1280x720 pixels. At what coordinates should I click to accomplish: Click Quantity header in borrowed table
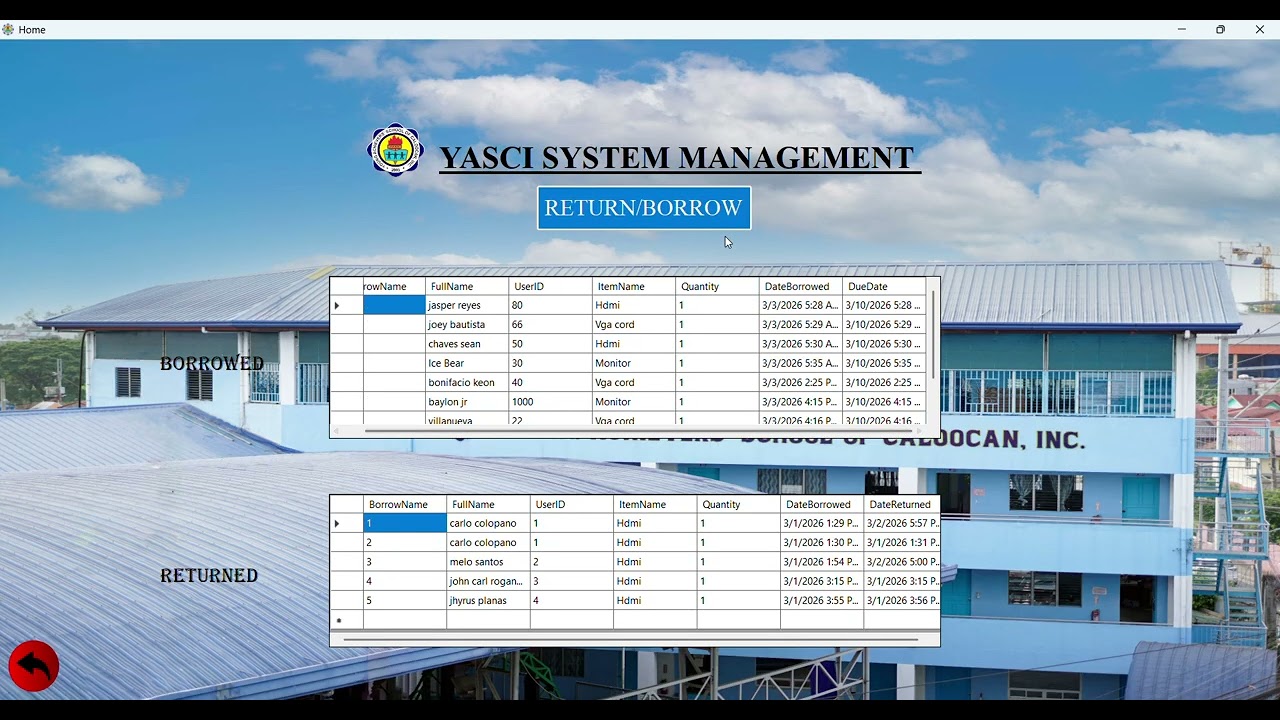click(717, 286)
